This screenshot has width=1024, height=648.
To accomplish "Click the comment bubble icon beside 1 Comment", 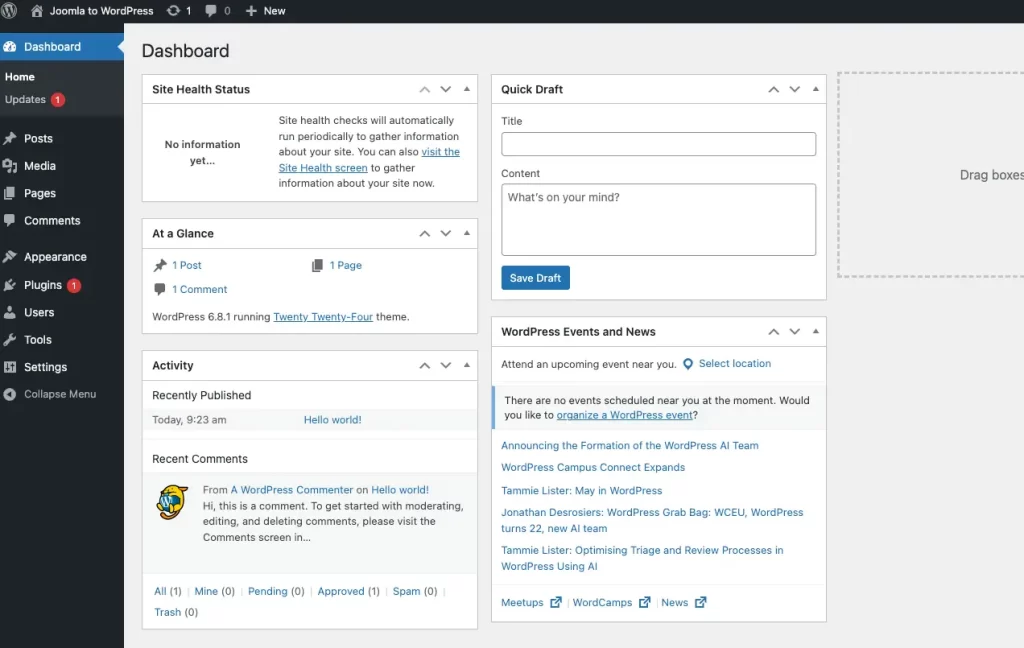I will pyautogui.click(x=161, y=289).
